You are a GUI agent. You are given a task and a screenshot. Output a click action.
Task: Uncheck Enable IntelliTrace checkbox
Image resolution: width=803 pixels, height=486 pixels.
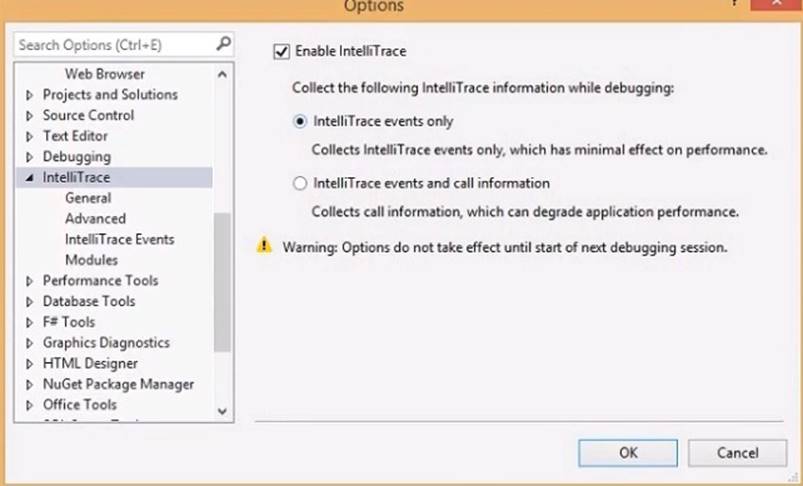281,51
